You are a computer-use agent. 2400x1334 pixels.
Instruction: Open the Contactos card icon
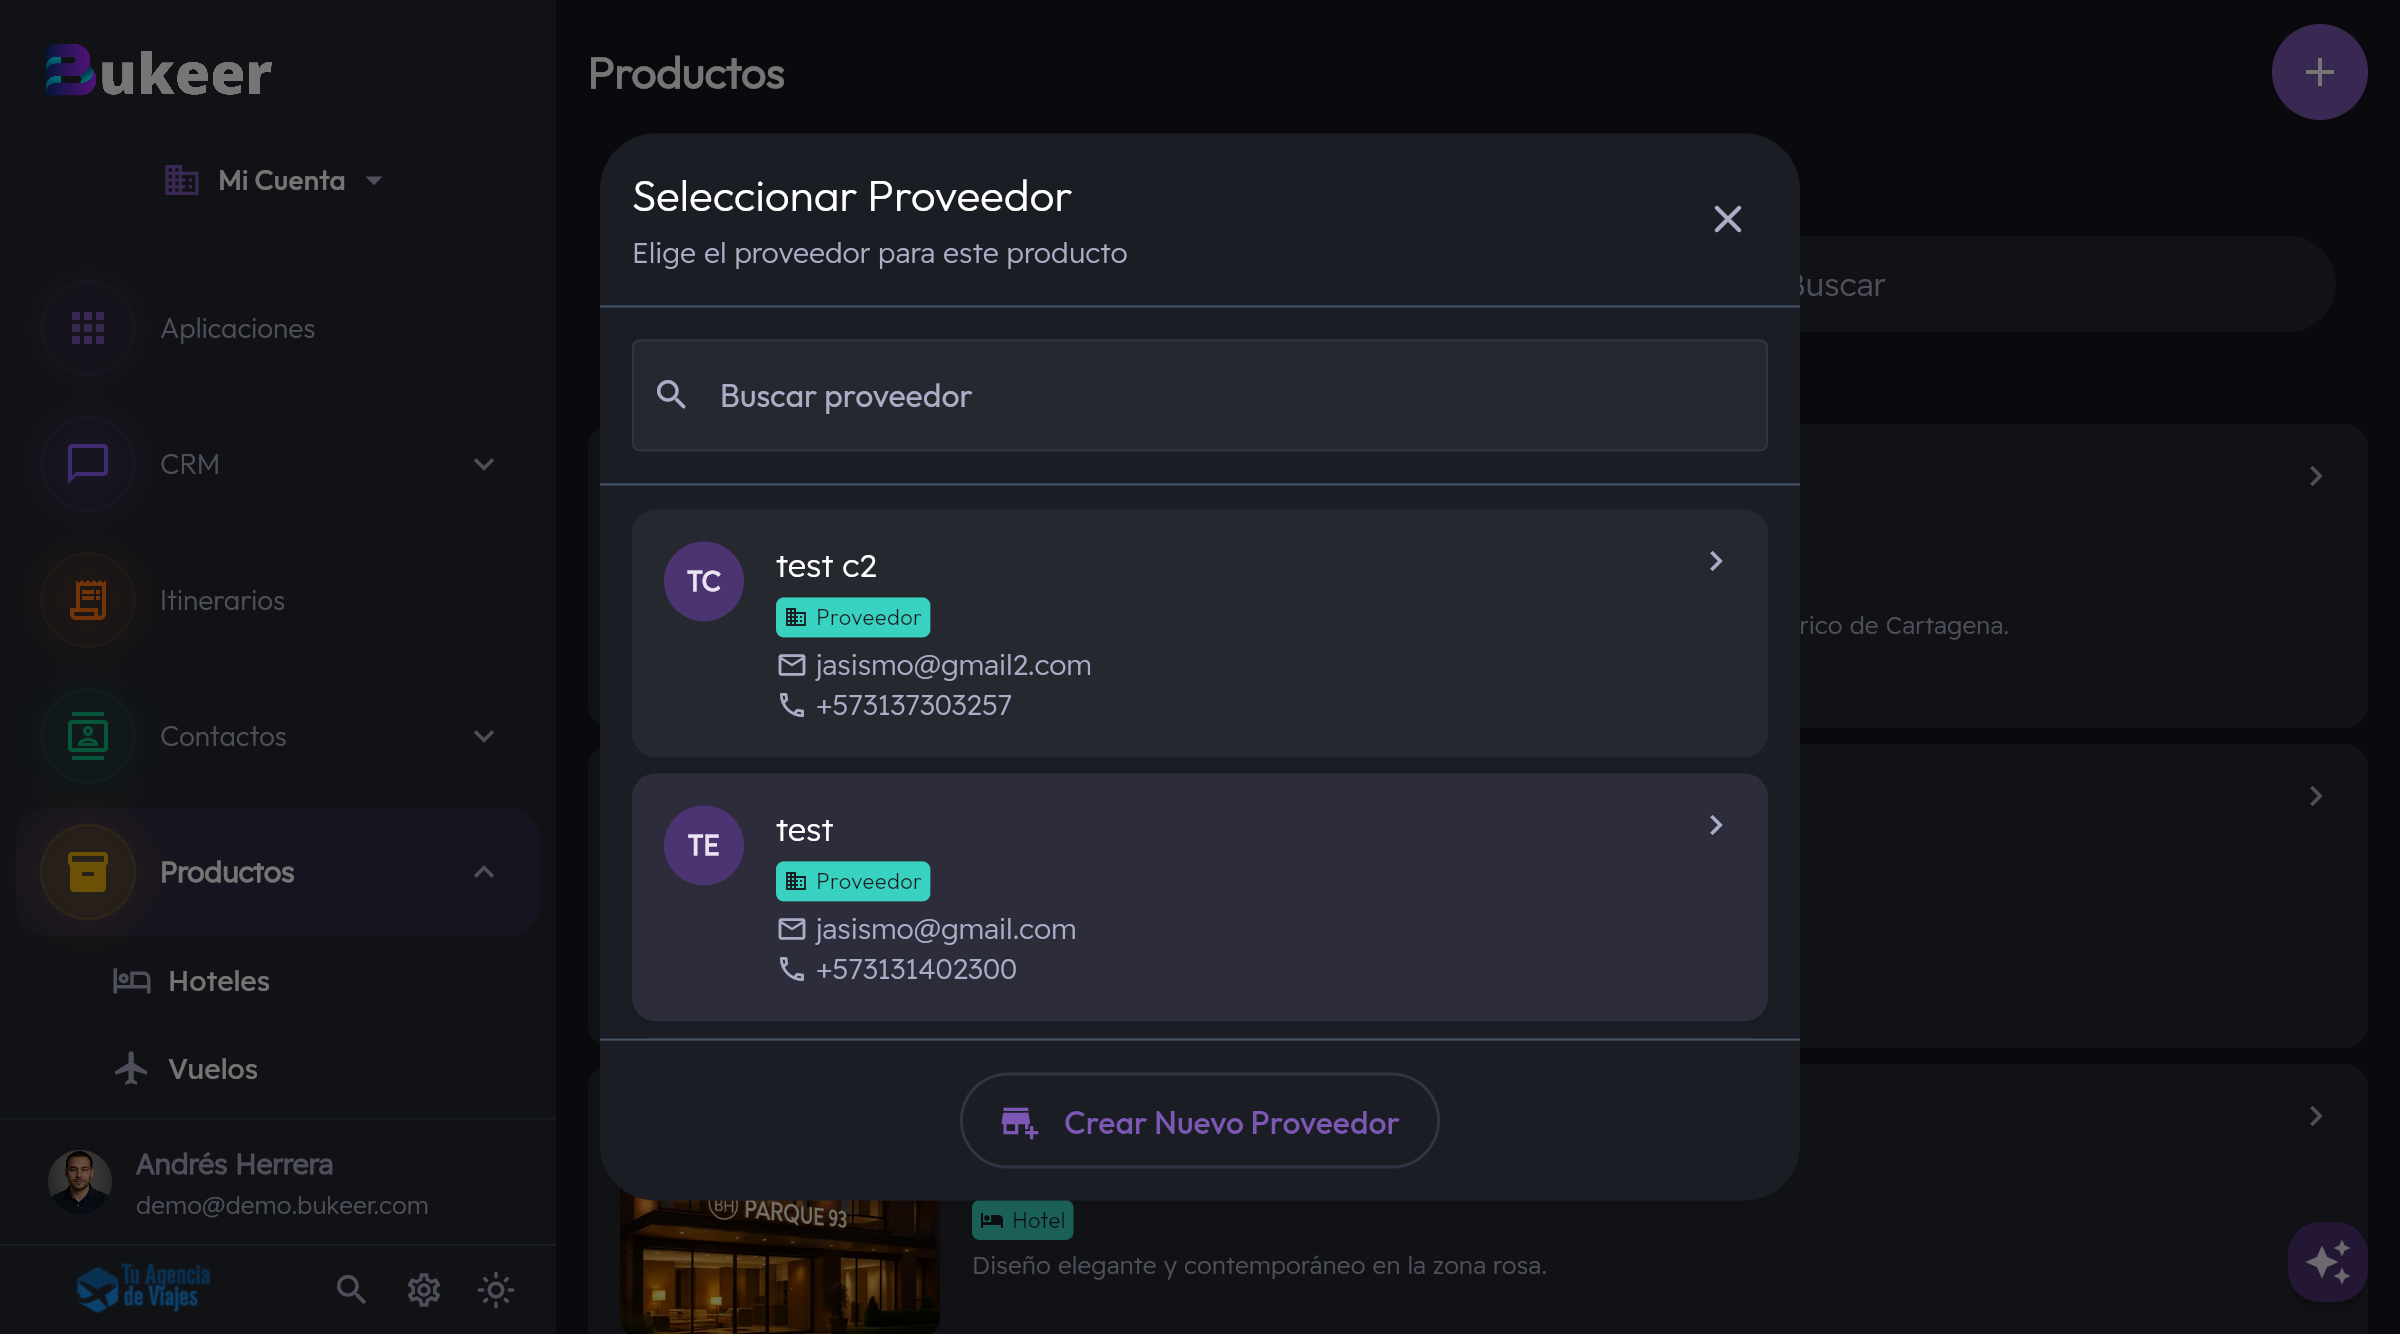[88, 736]
